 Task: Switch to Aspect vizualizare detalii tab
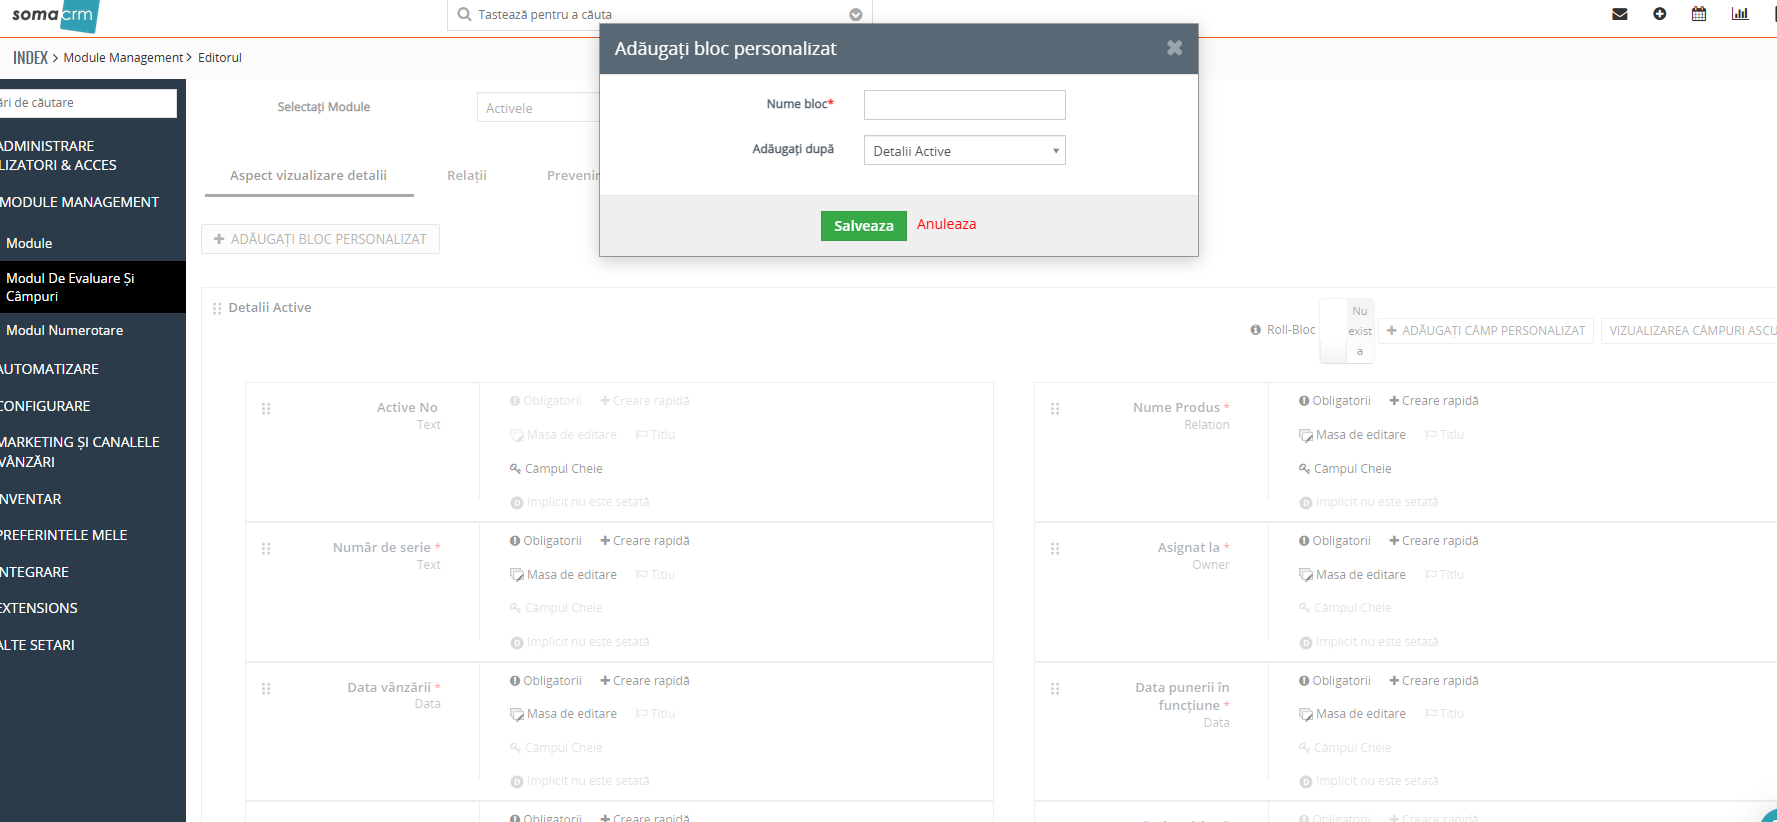[x=309, y=176]
